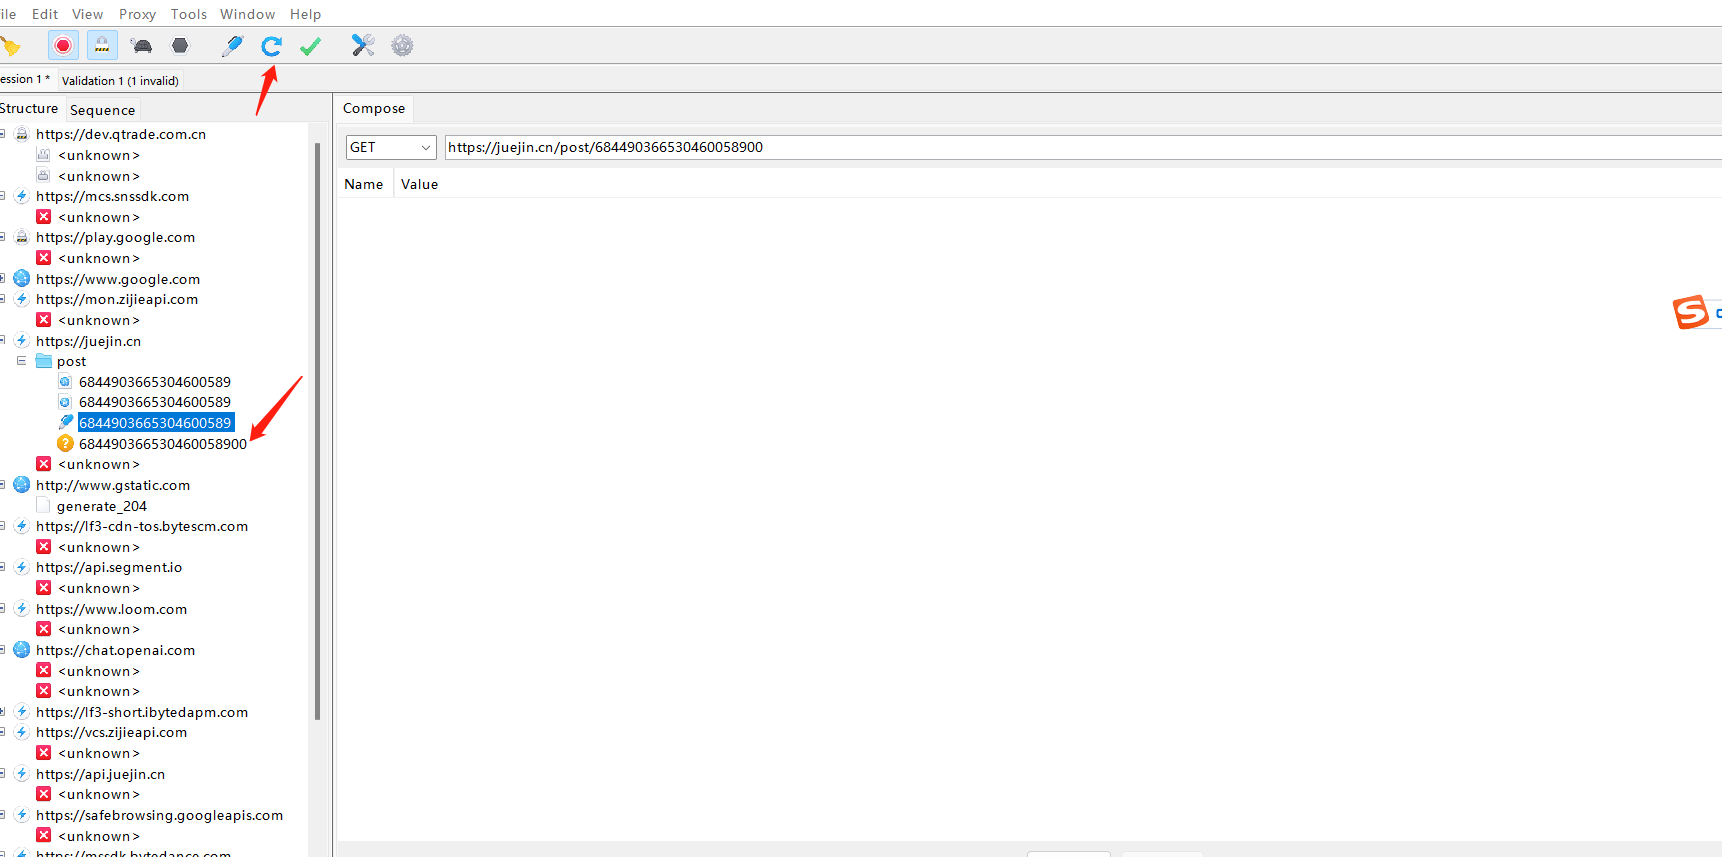Viewport: 1722px width, 857px height.
Task: Open the Window menu
Action: (x=247, y=14)
